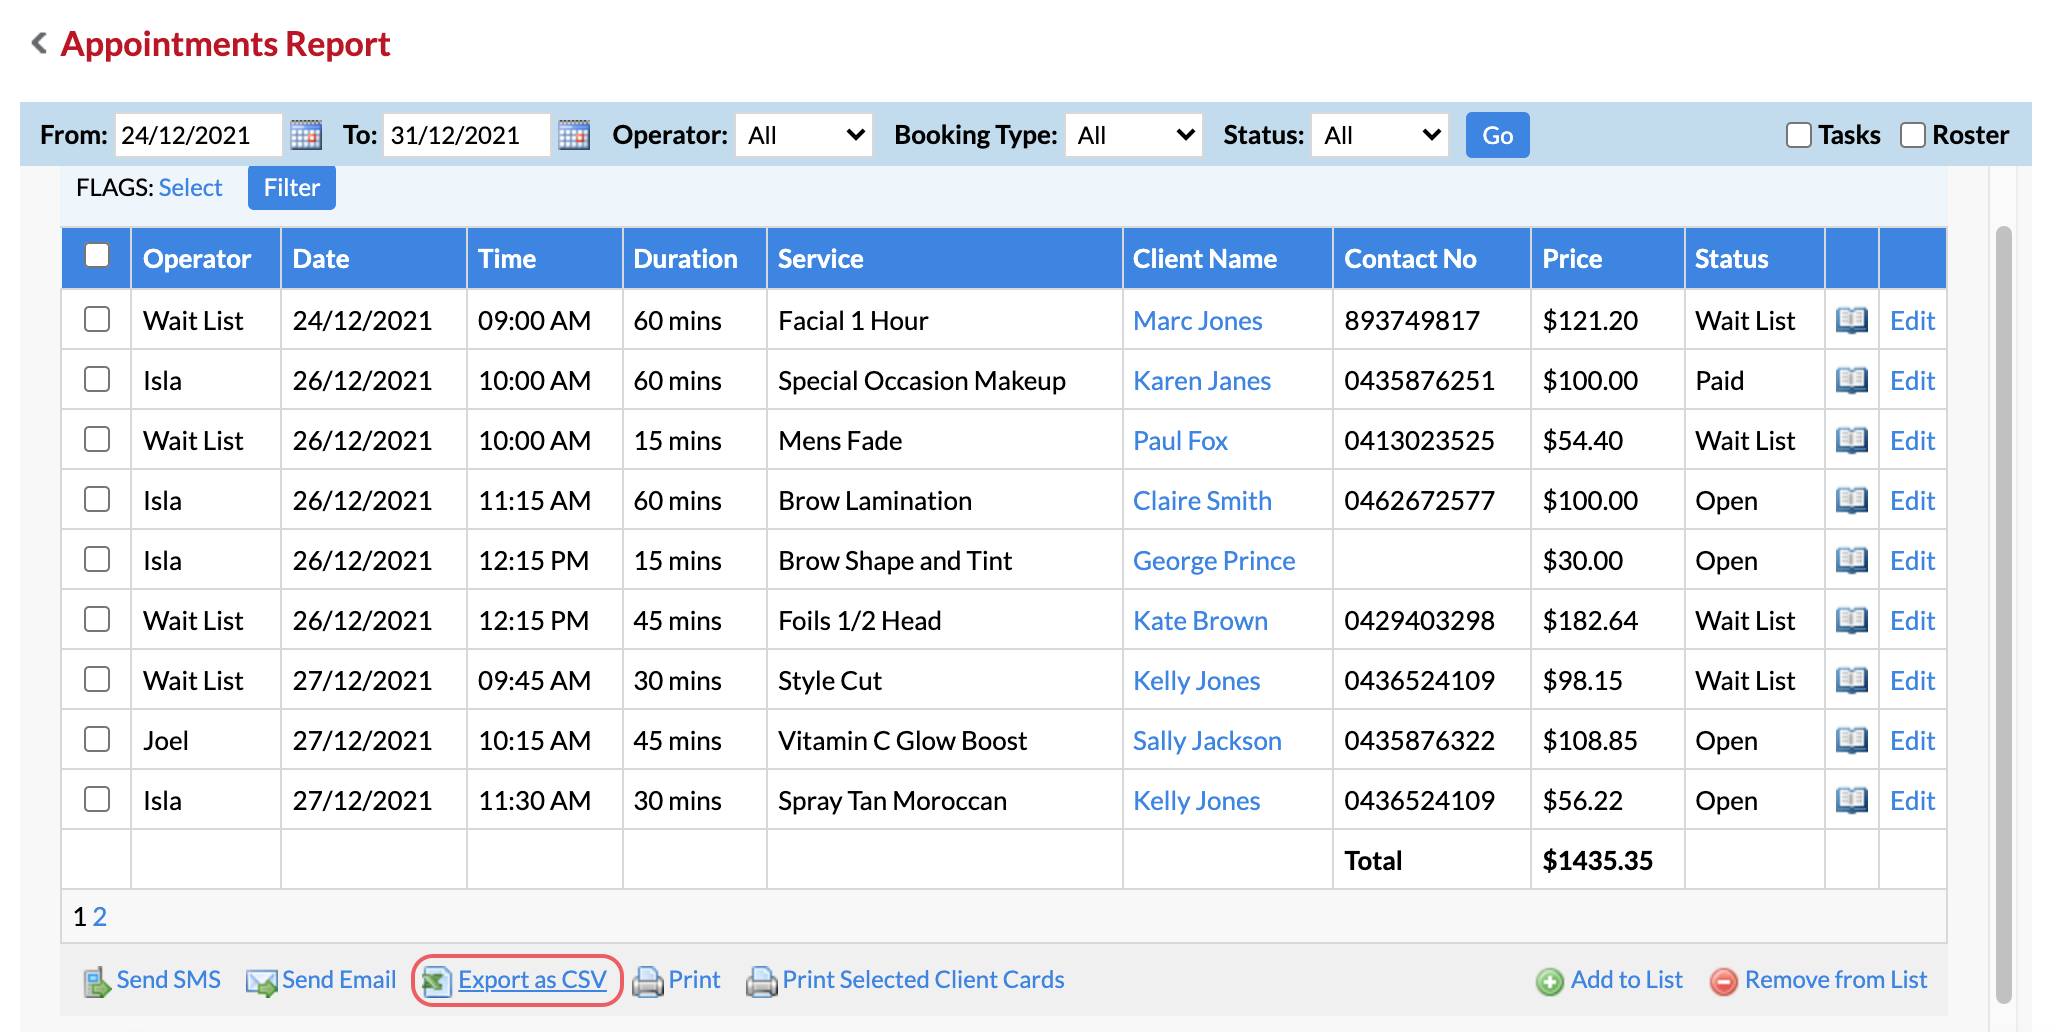Edit the Facial 1 Hour appointment
The width and height of the screenshot is (2056, 1032).
click(1912, 321)
